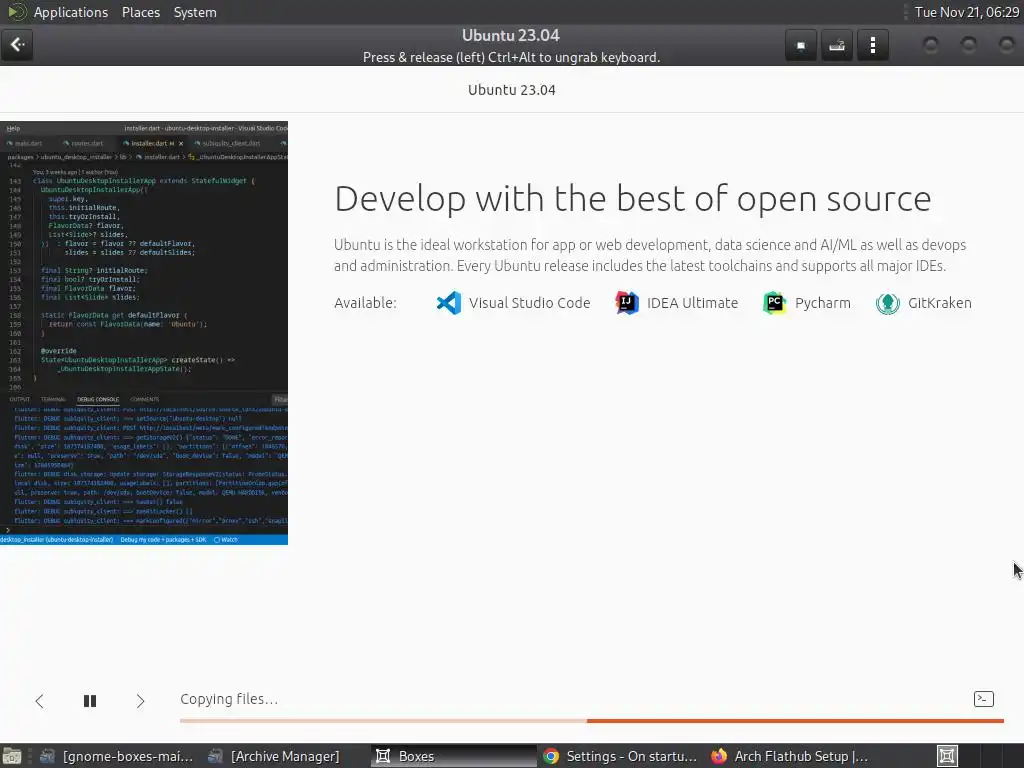
Task: Click the 'Pycharm' label
Action: point(823,303)
